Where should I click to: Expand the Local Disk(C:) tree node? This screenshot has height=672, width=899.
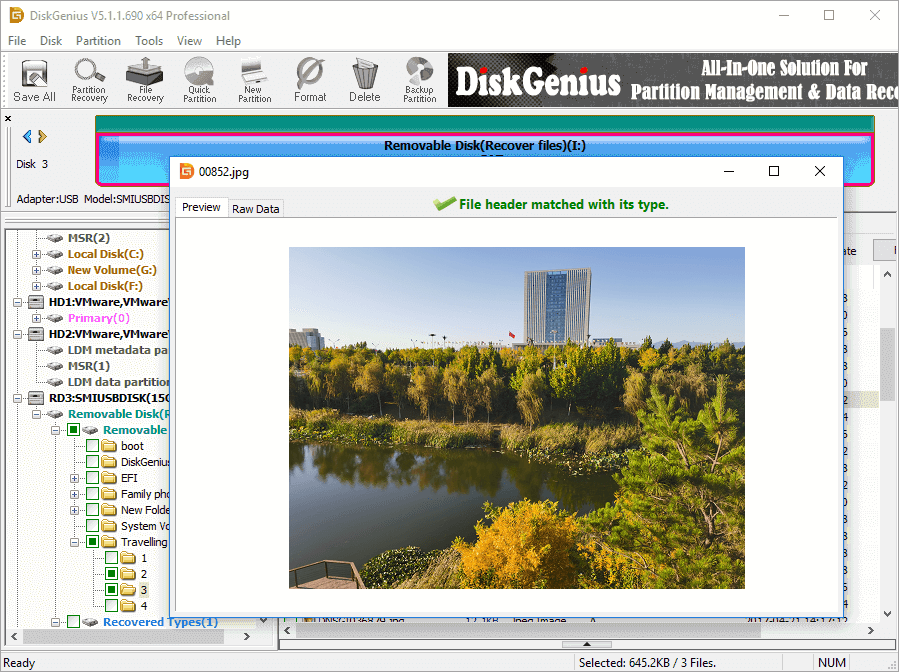click(x=37, y=254)
